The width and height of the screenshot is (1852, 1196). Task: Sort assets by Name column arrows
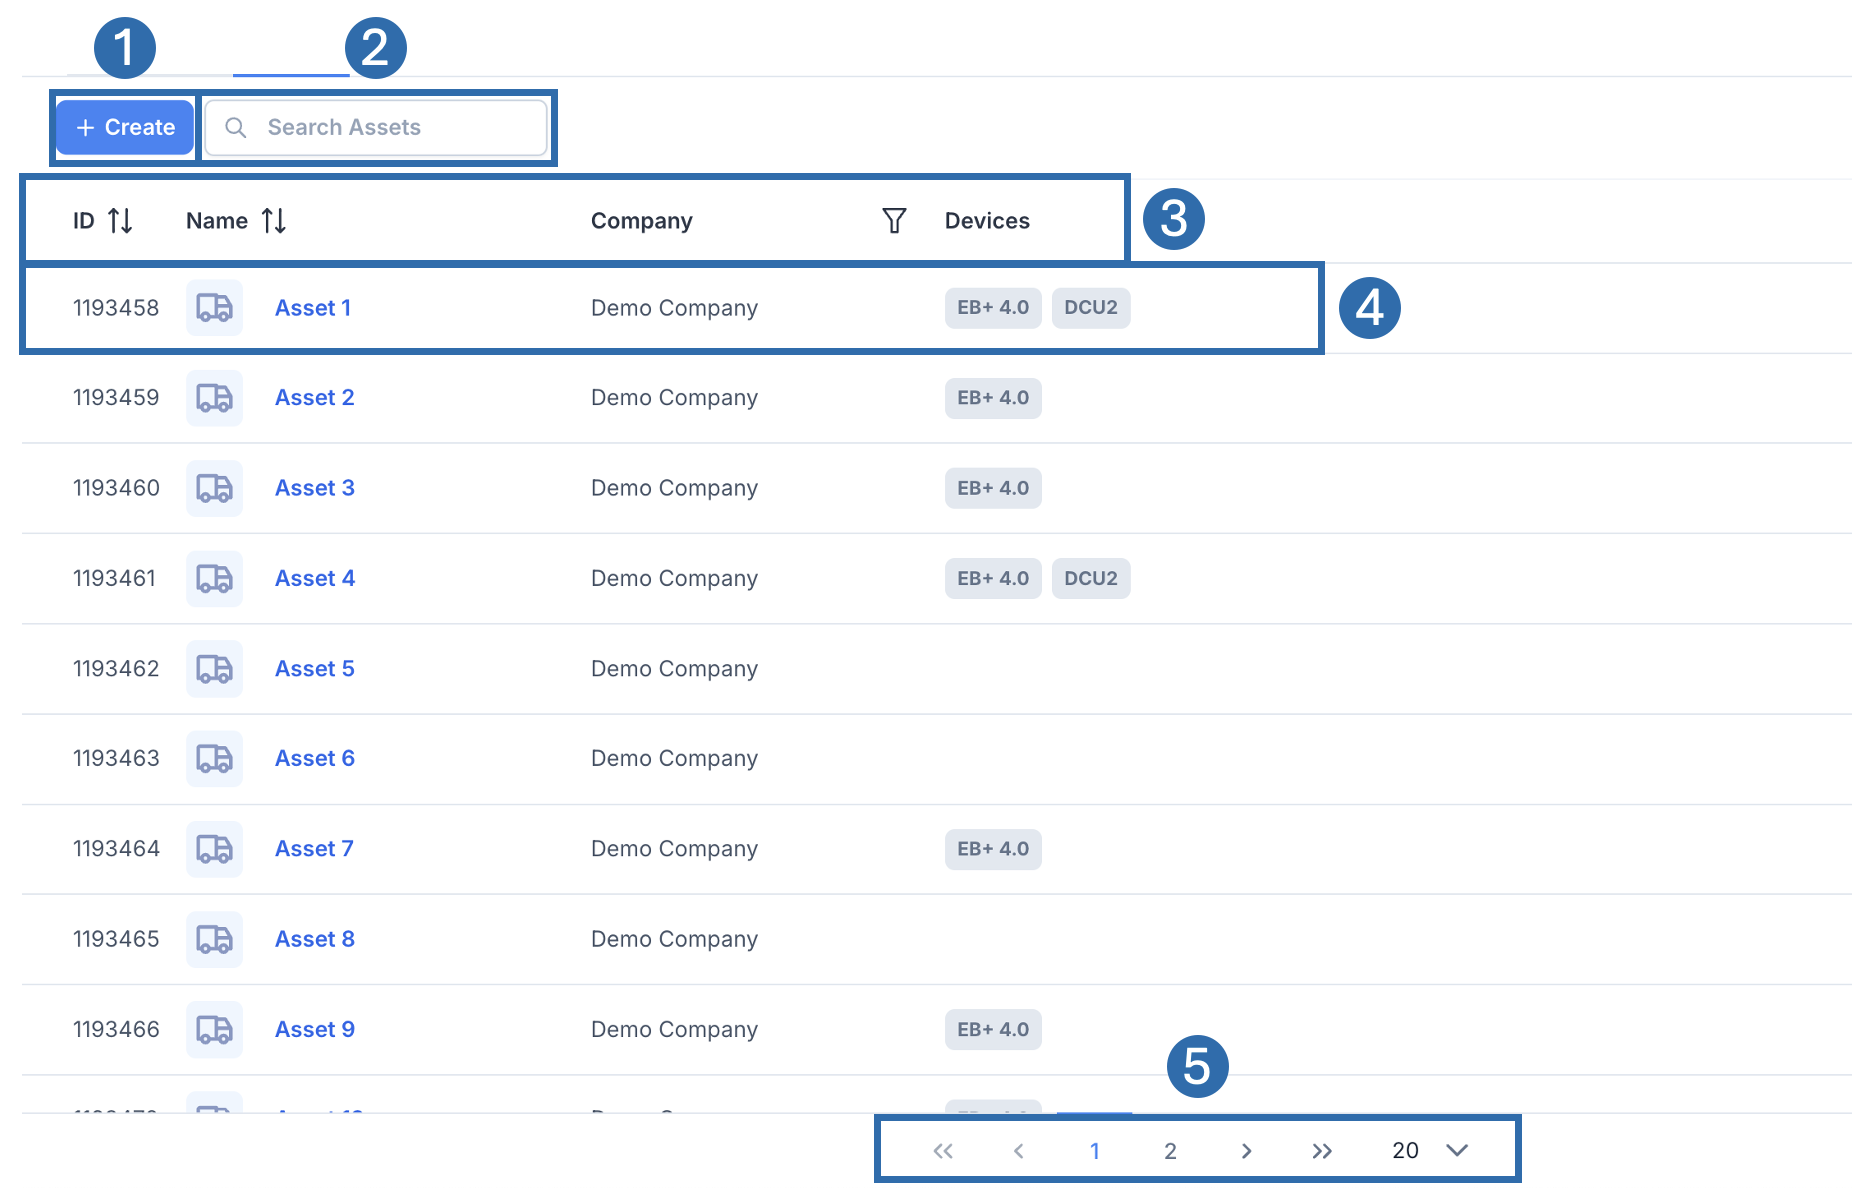click(x=273, y=221)
